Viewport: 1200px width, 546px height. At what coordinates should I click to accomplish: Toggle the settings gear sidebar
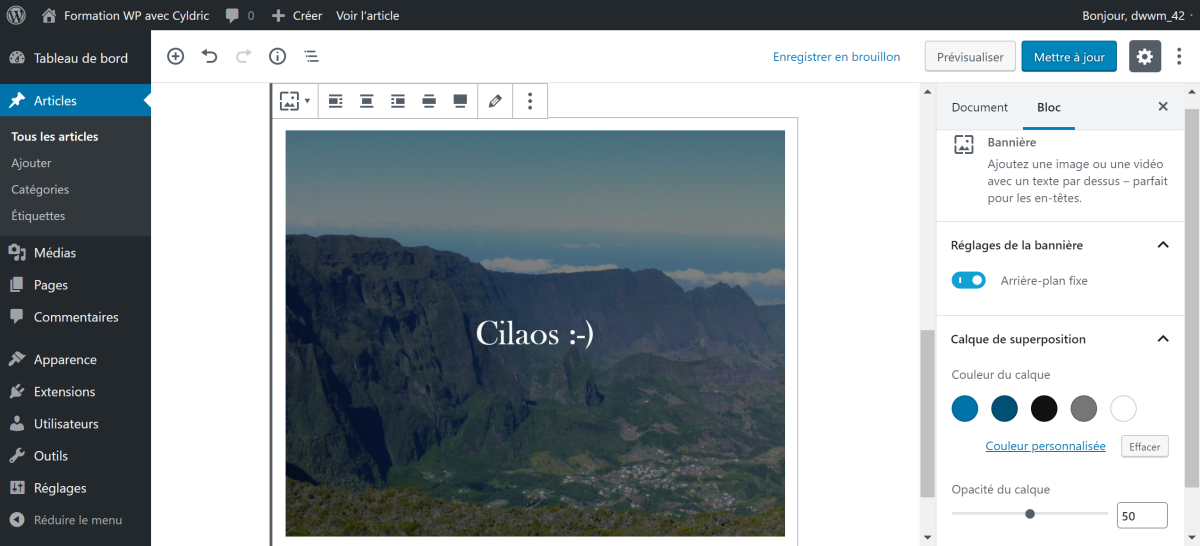[1145, 57]
